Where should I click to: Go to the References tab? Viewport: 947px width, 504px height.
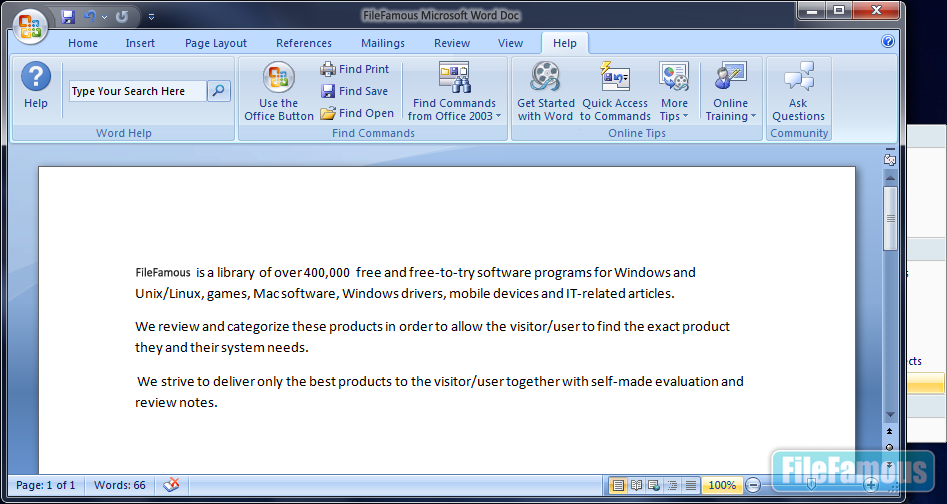304,43
